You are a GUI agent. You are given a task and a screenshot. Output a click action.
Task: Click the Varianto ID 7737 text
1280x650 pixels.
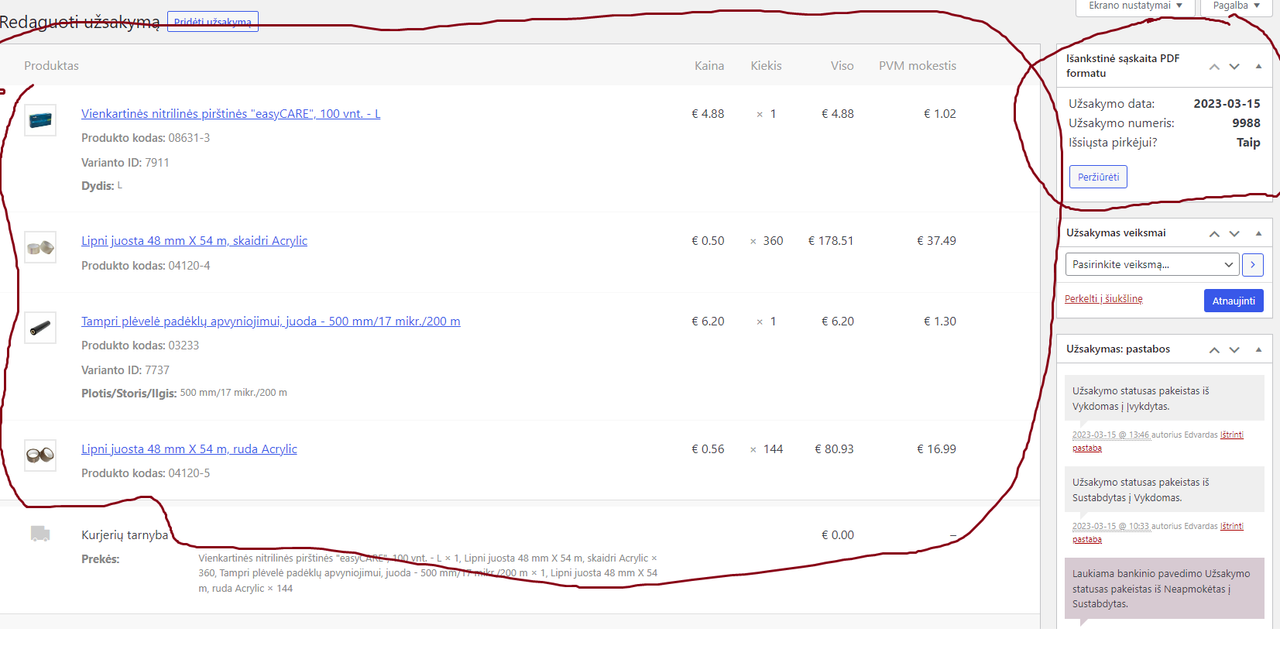[125, 370]
